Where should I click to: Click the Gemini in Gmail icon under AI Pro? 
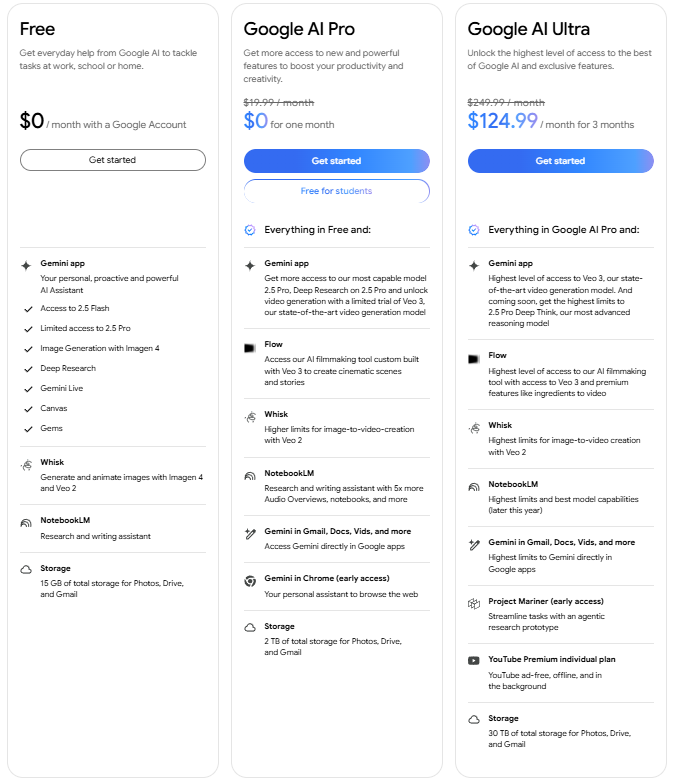[x=250, y=532]
